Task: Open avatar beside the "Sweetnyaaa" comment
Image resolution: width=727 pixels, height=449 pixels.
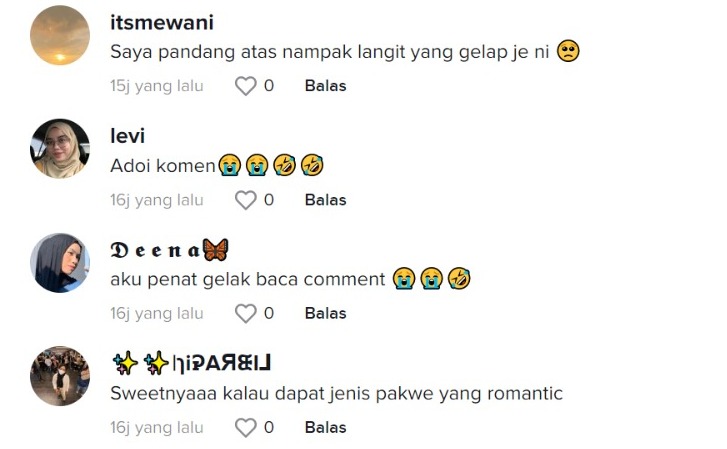Action: pyautogui.click(x=60, y=376)
